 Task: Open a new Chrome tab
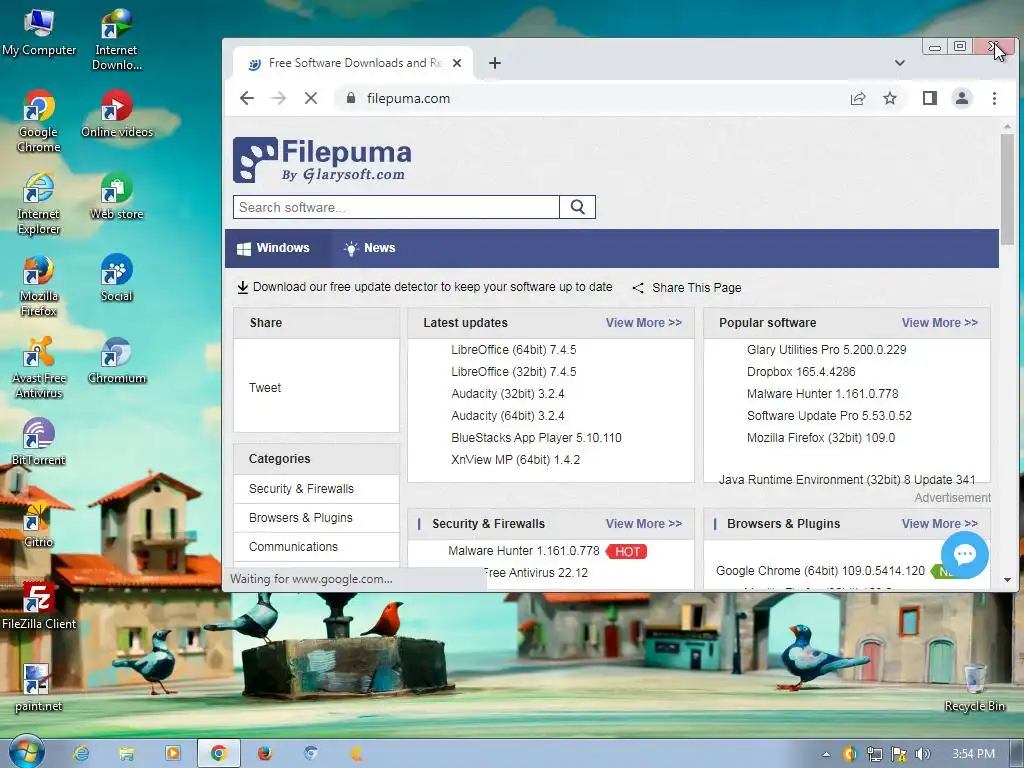click(495, 63)
